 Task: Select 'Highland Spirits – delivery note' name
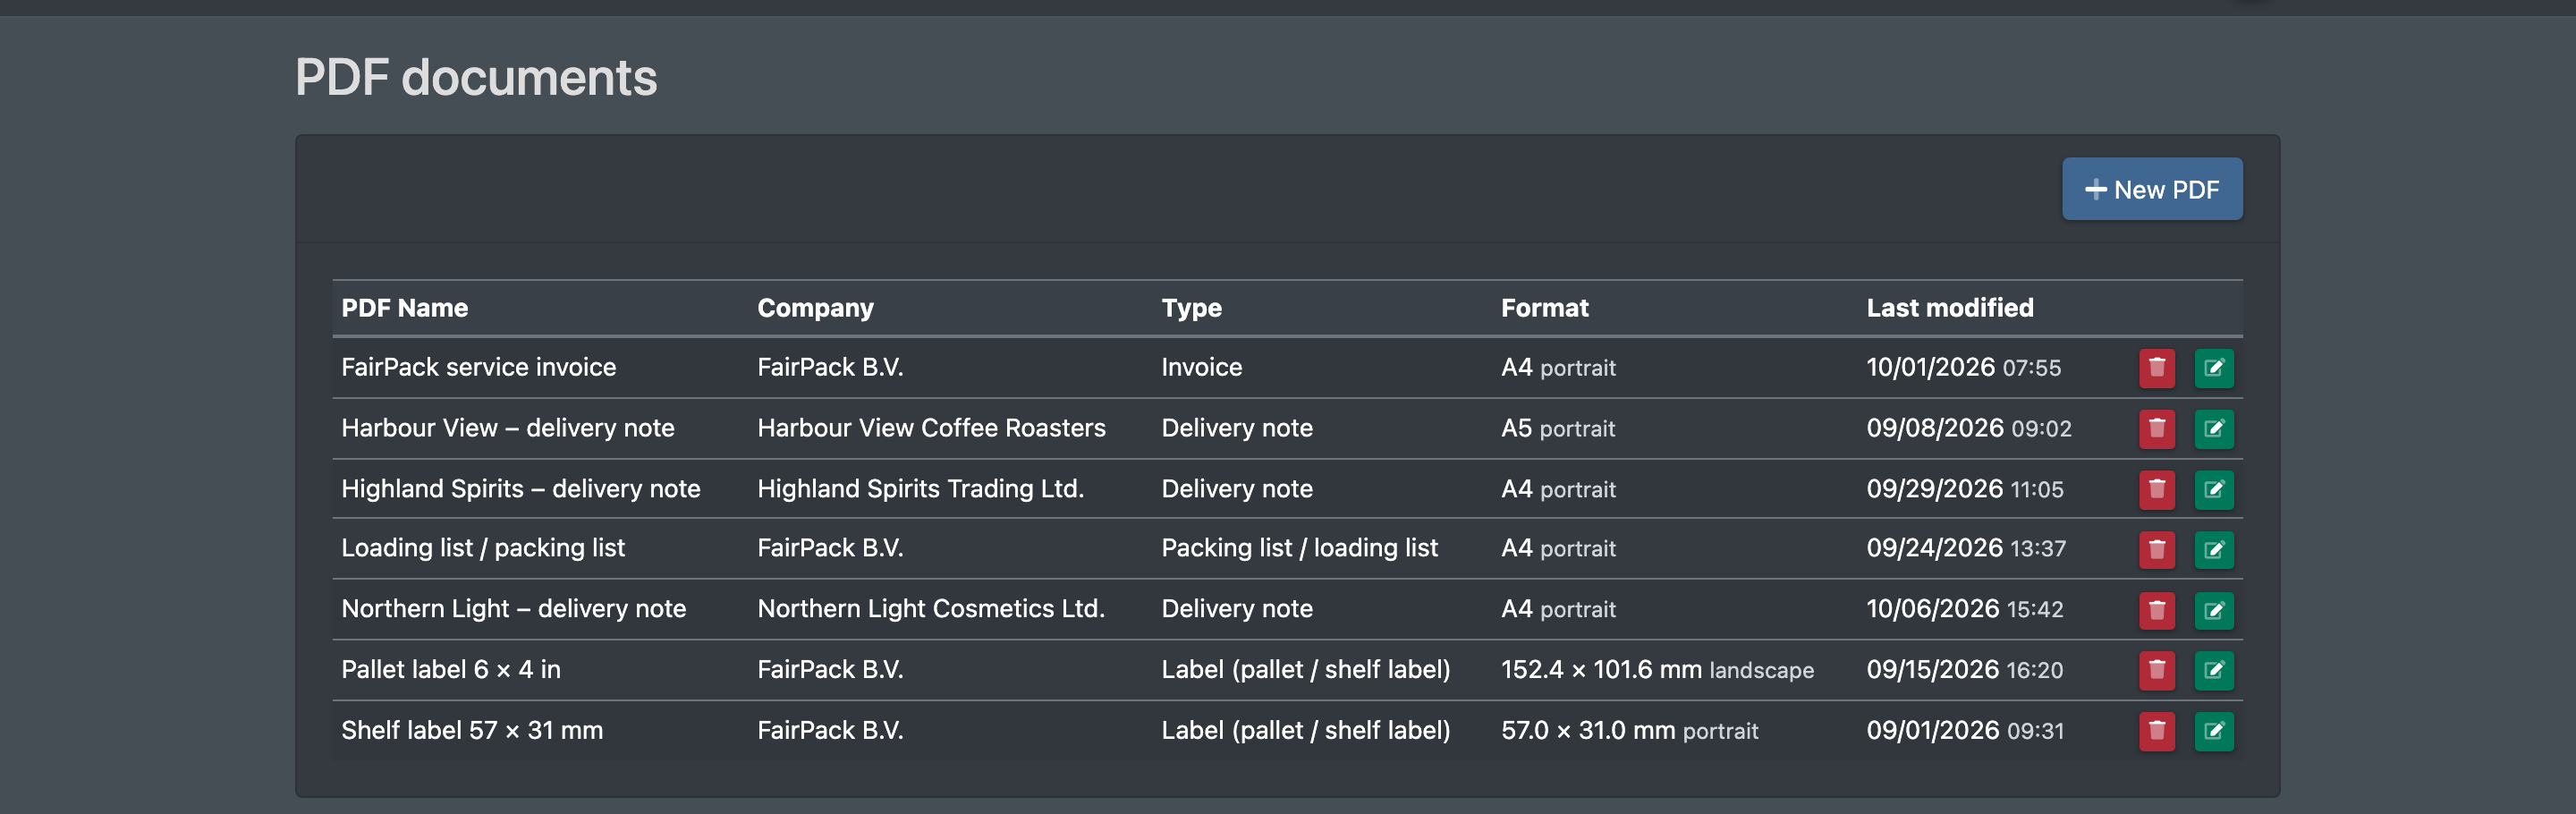pyautogui.click(x=520, y=489)
